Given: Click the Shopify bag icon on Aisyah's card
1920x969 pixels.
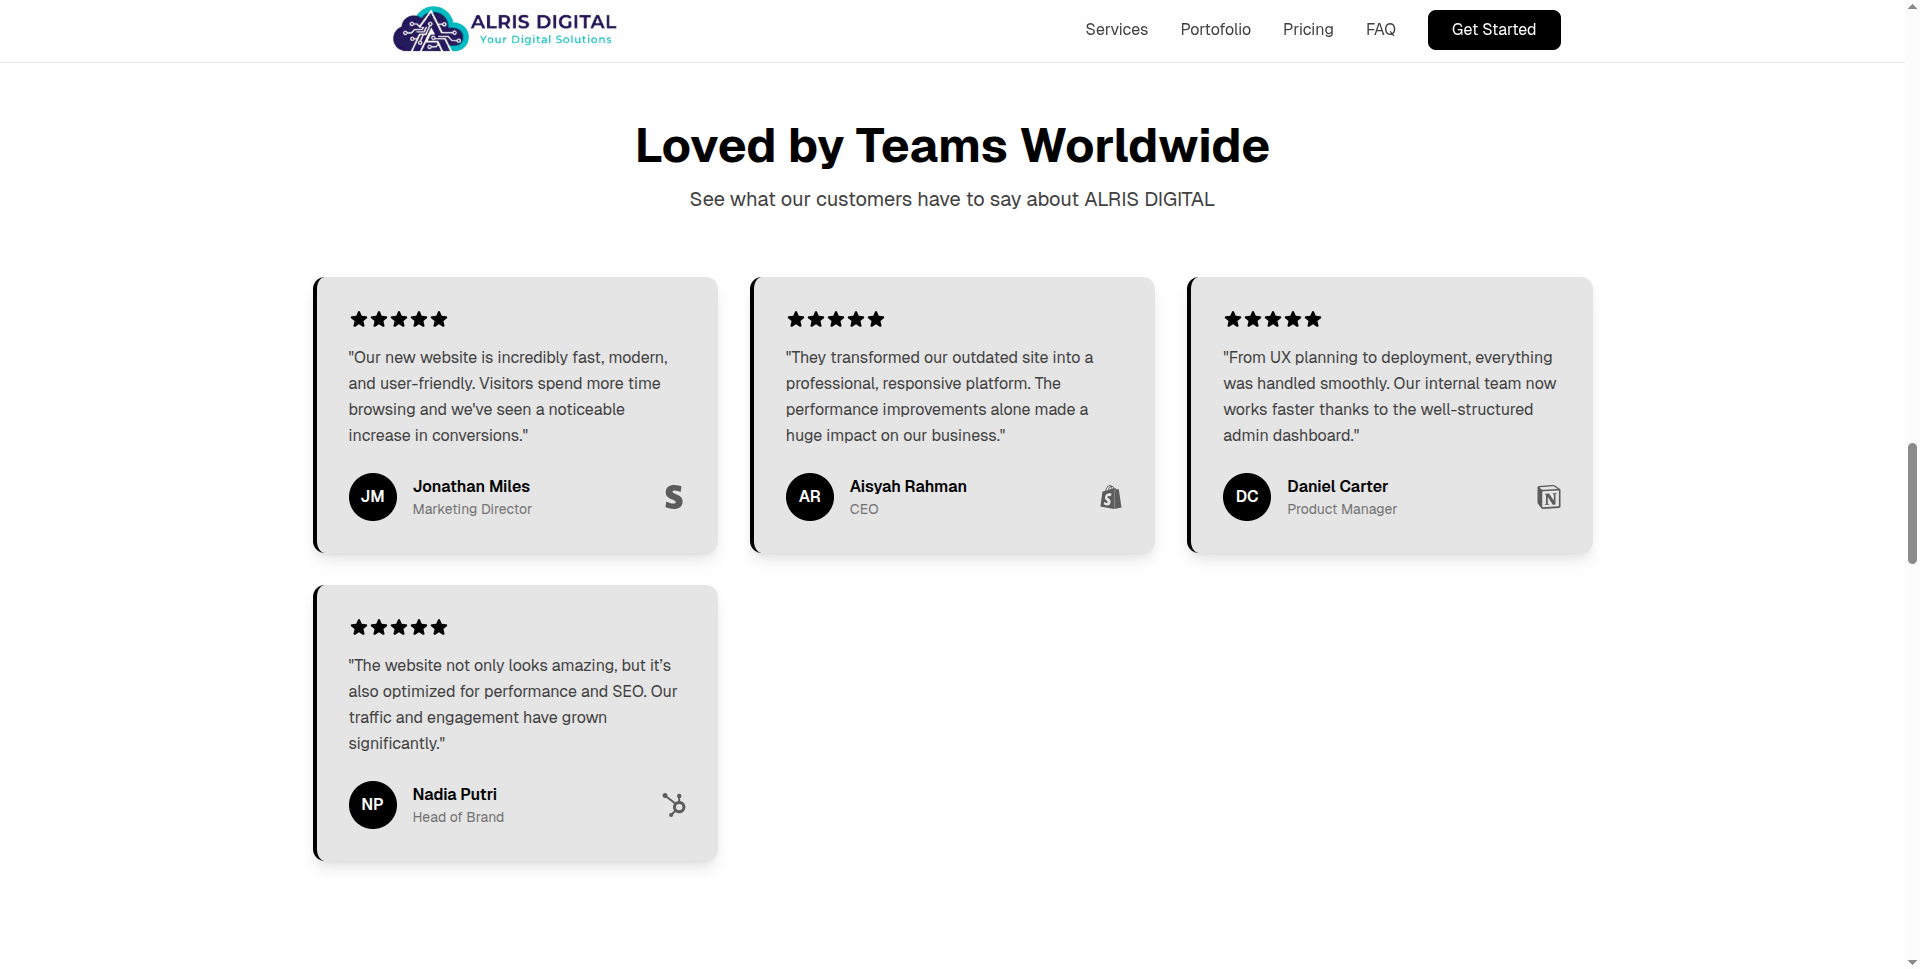Looking at the screenshot, I should pos(1111,497).
